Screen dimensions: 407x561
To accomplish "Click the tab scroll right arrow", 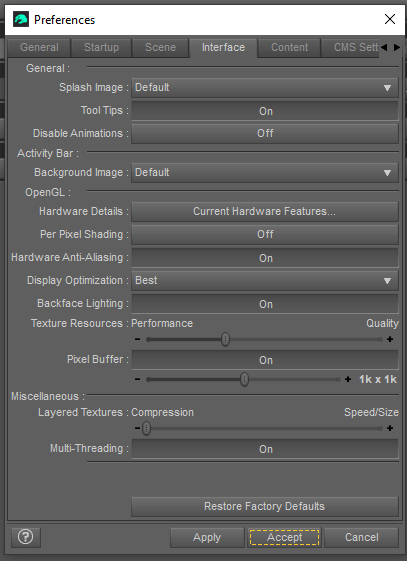I will click(397, 48).
